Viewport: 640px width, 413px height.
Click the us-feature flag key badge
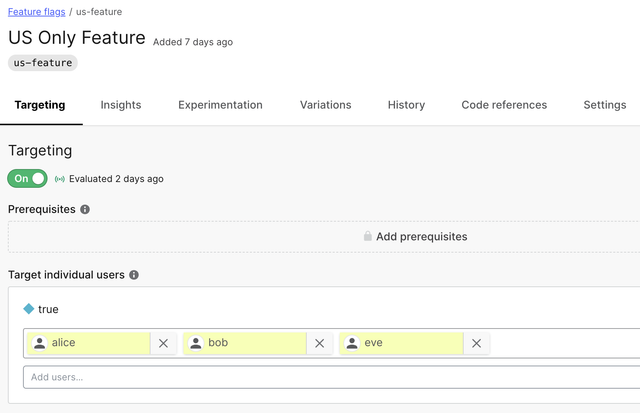click(43, 62)
